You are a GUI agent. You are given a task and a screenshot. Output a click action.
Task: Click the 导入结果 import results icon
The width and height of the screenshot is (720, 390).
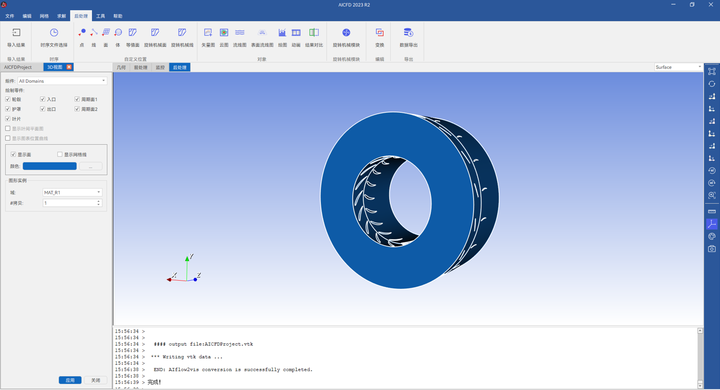click(x=16, y=33)
